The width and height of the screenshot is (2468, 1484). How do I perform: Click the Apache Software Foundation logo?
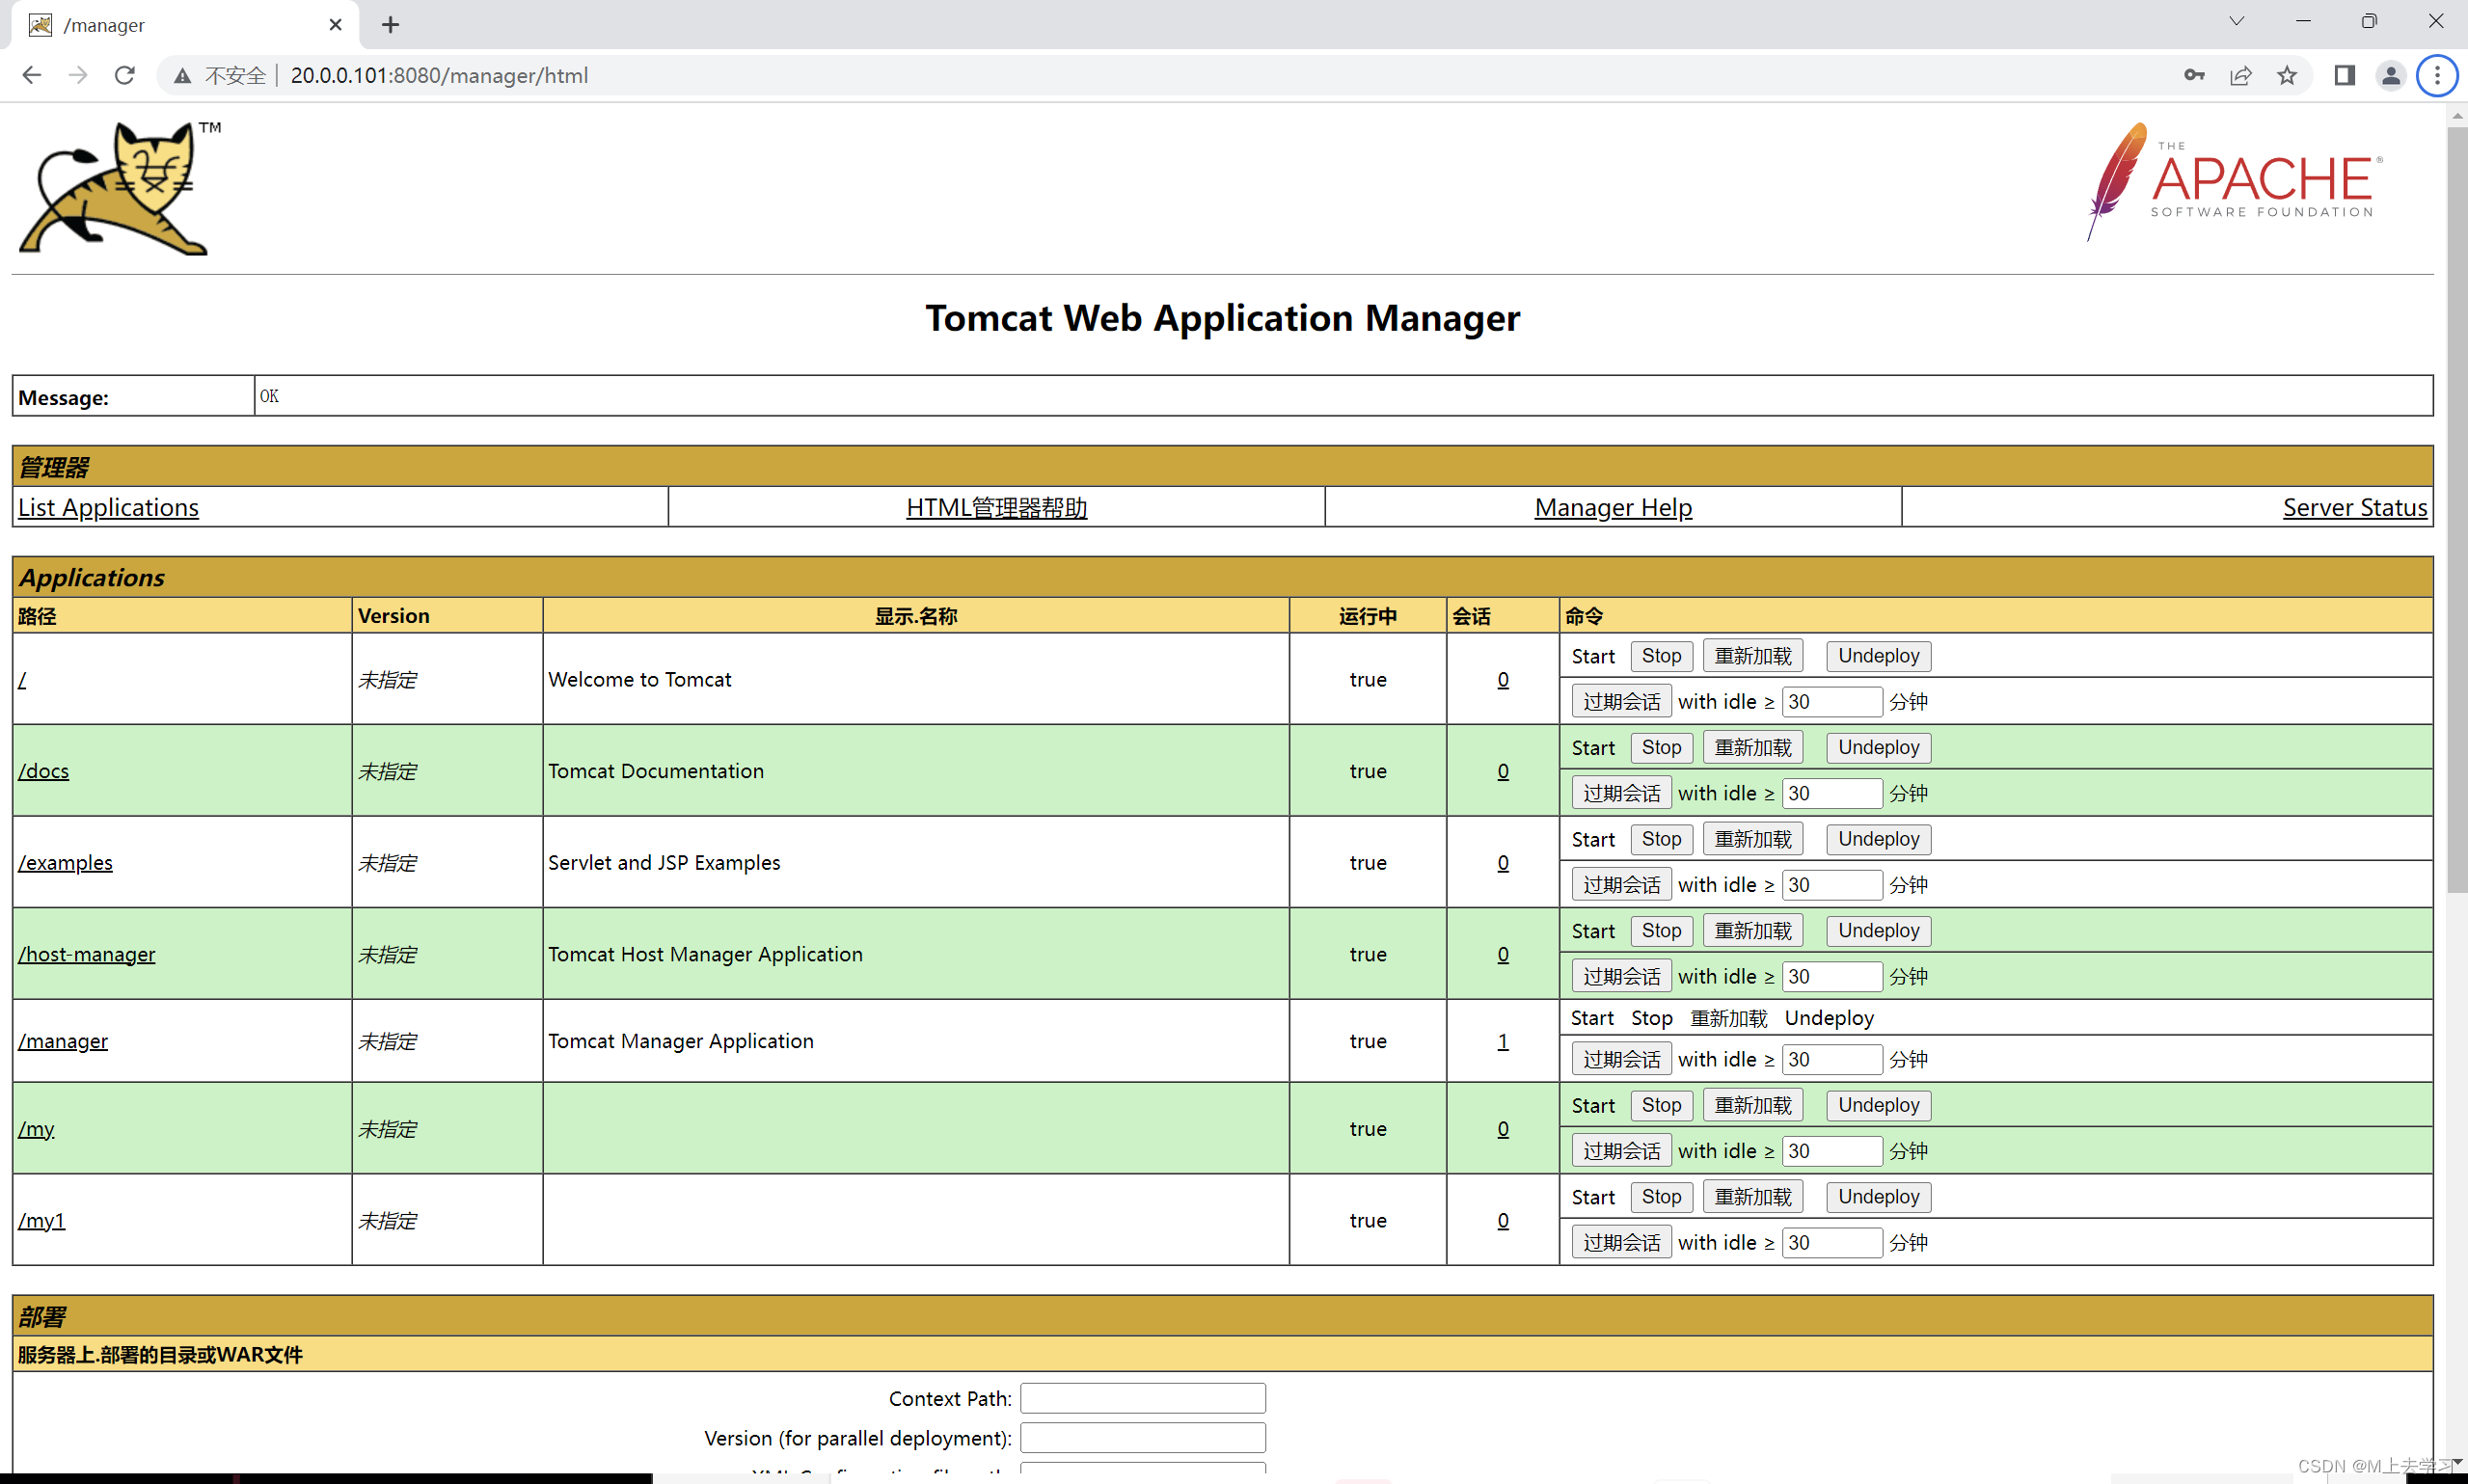coord(2234,181)
